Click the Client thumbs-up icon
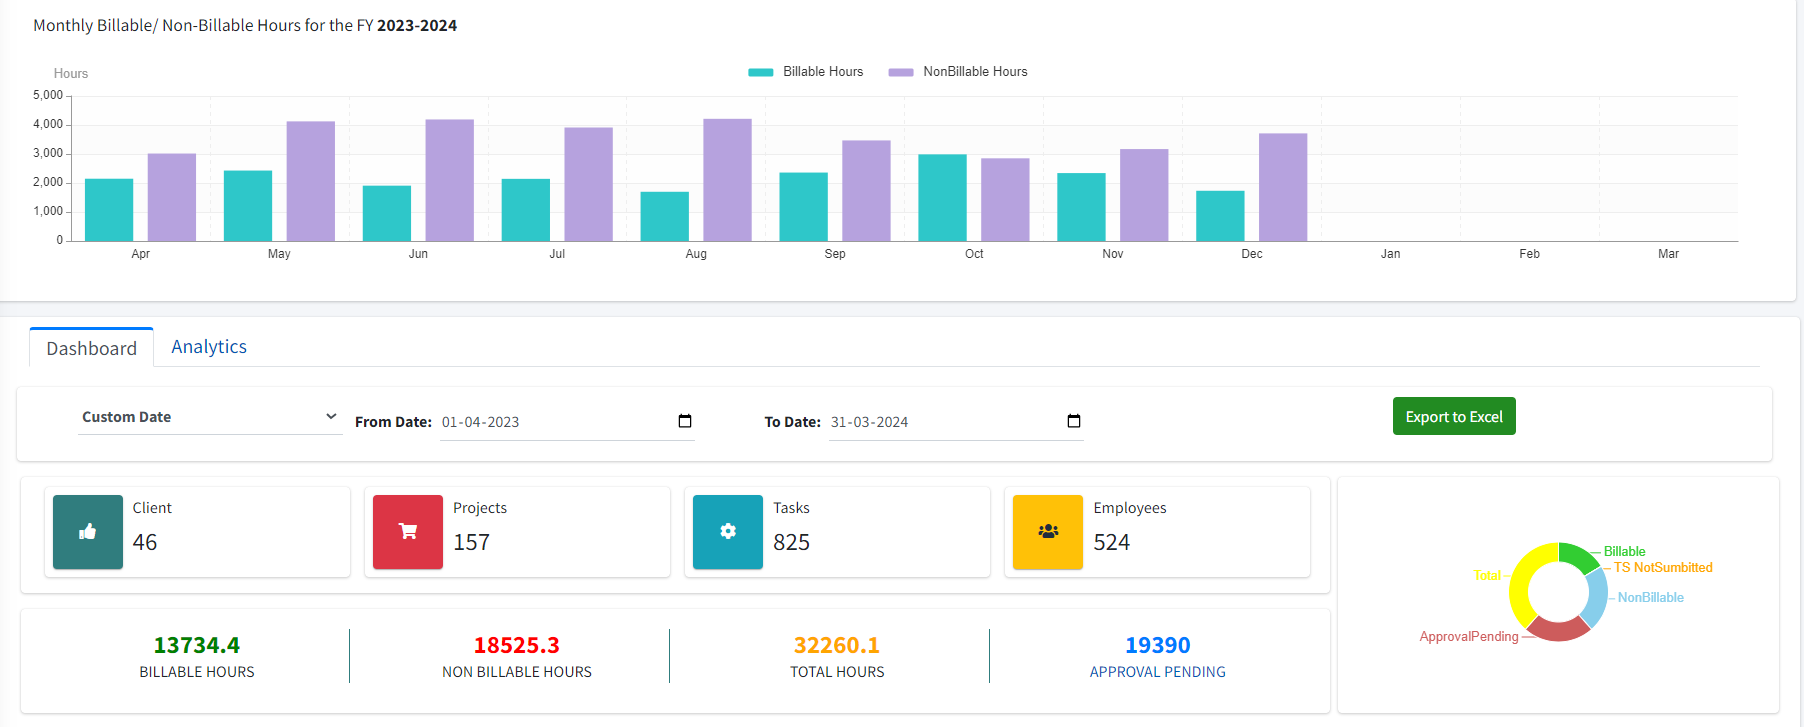This screenshot has width=1804, height=727. [88, 532]
